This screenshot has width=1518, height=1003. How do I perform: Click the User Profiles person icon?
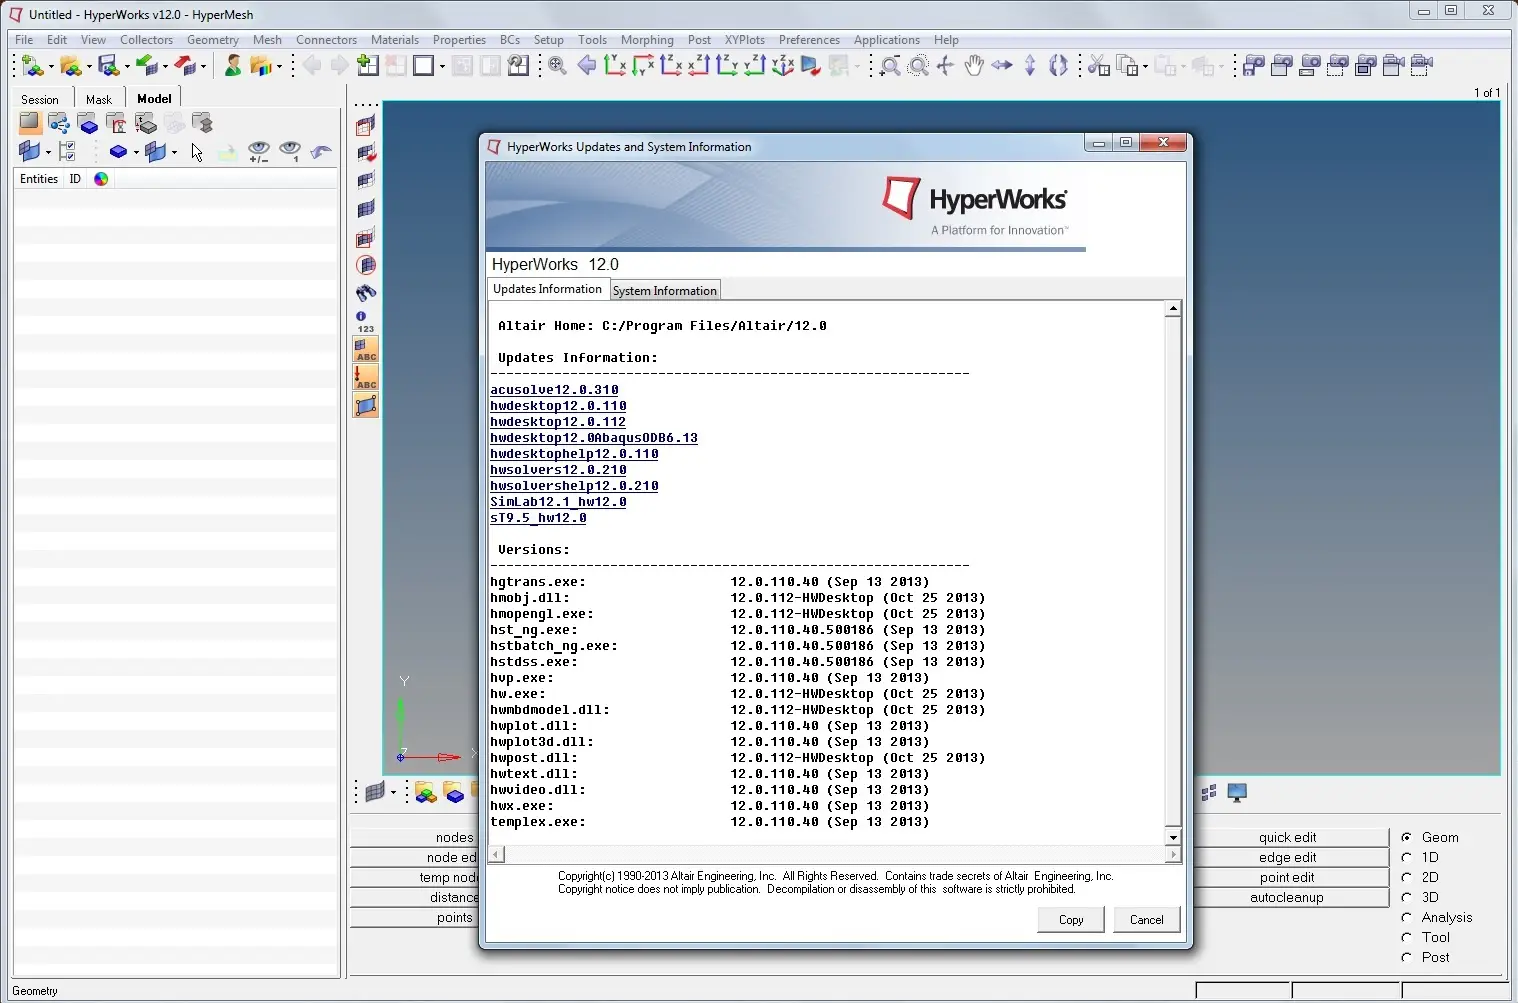pos(232,66)
